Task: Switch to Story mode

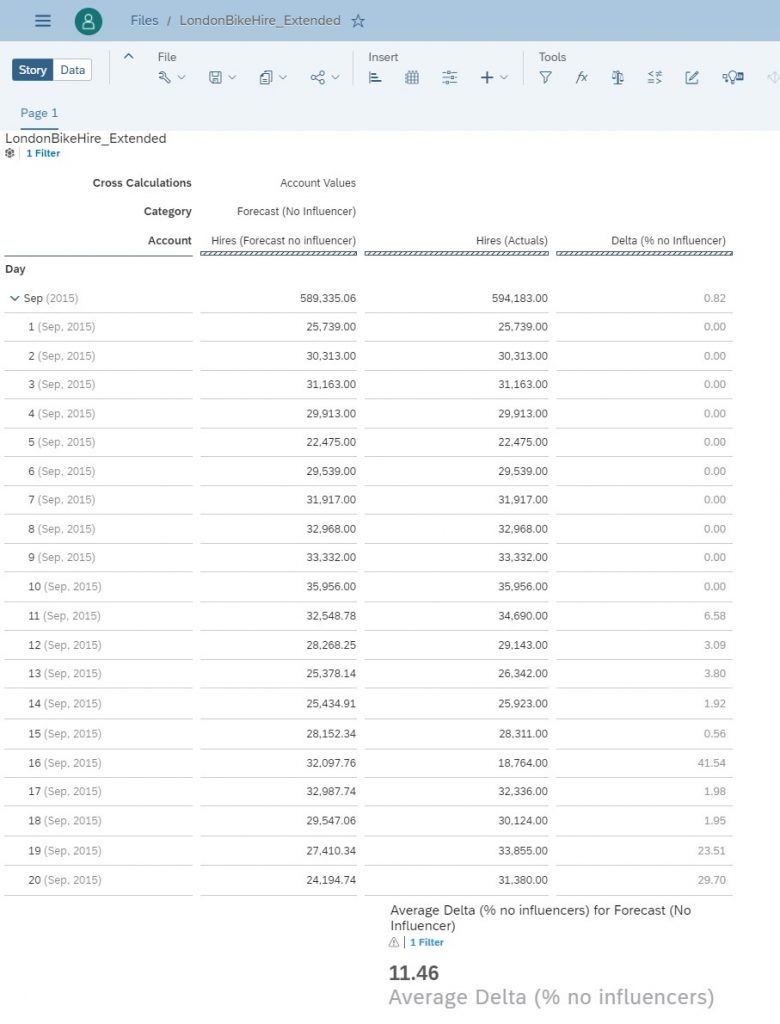Action: click(x=33, y=70)
